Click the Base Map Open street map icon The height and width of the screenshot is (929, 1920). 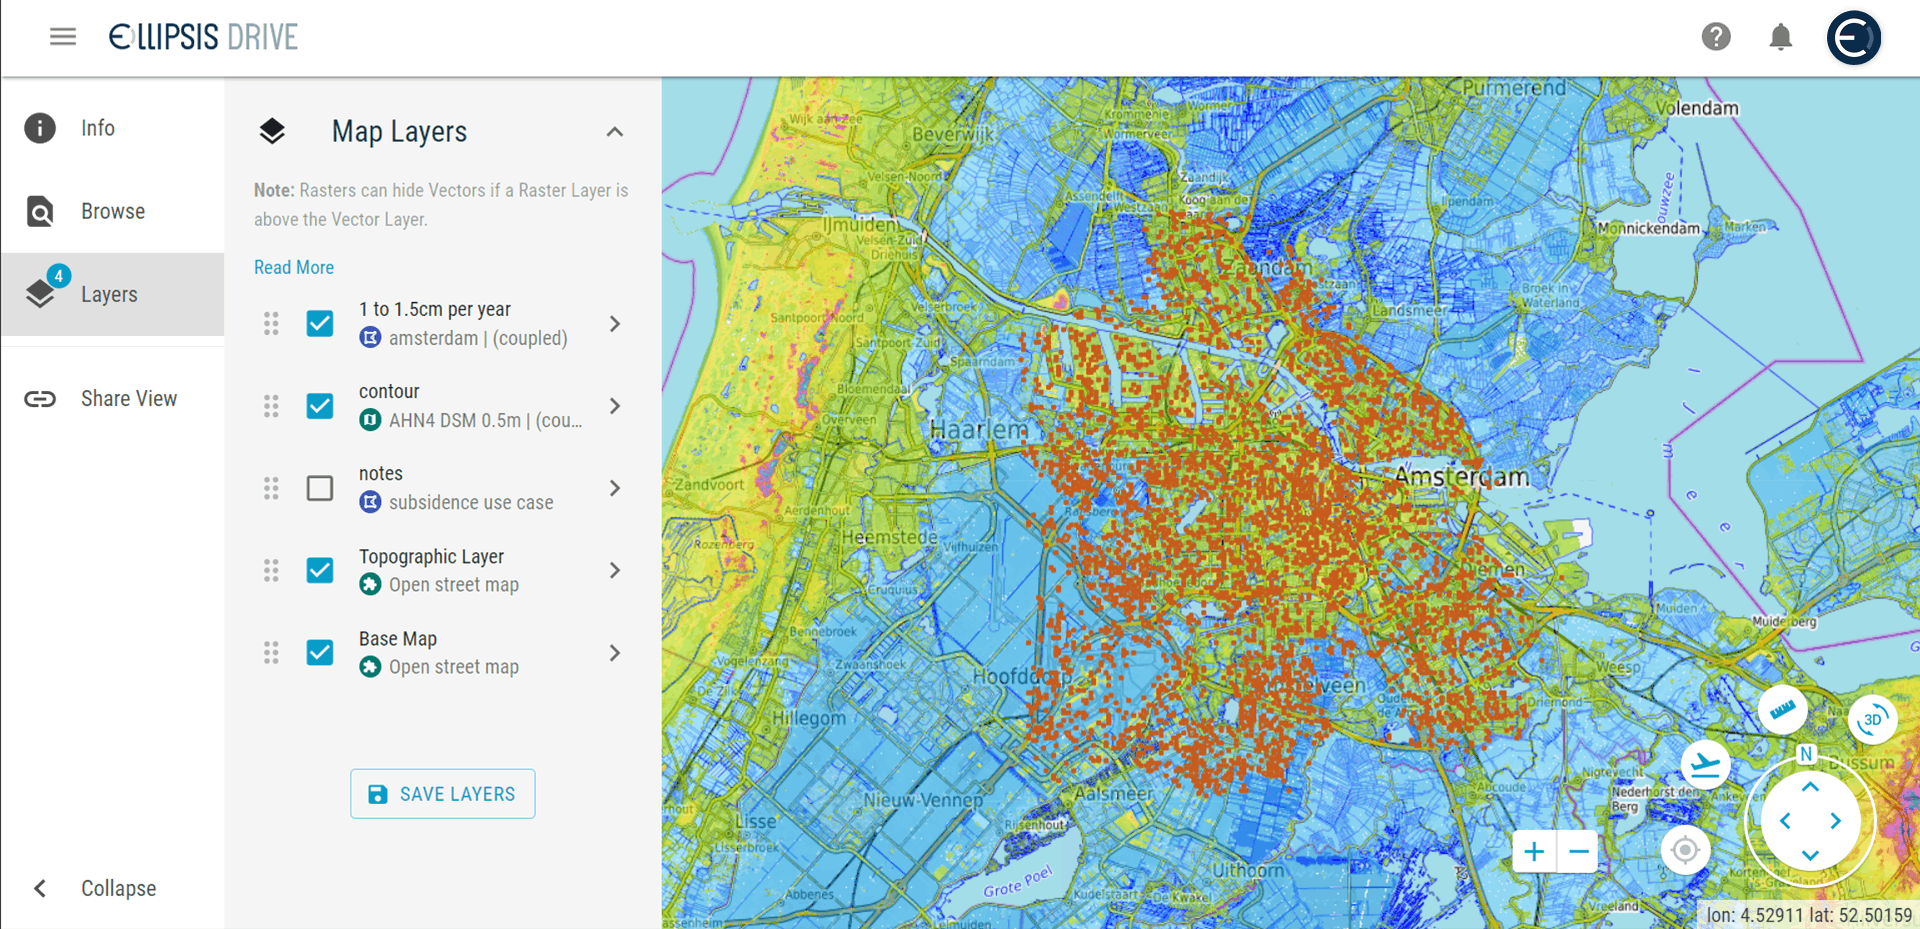click(x=370, y=667)
